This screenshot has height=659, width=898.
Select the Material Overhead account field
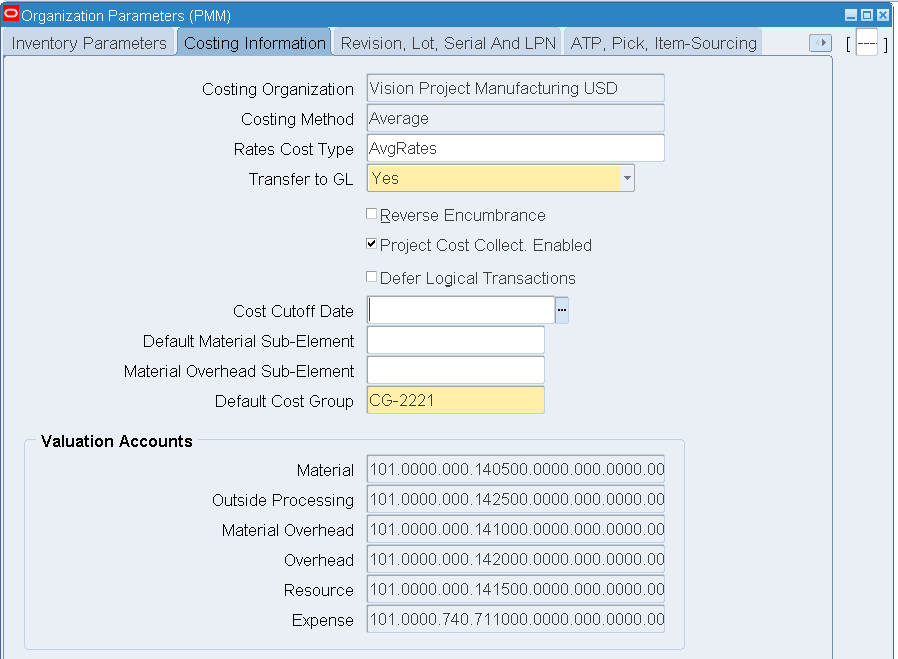[x=515, y=530]
